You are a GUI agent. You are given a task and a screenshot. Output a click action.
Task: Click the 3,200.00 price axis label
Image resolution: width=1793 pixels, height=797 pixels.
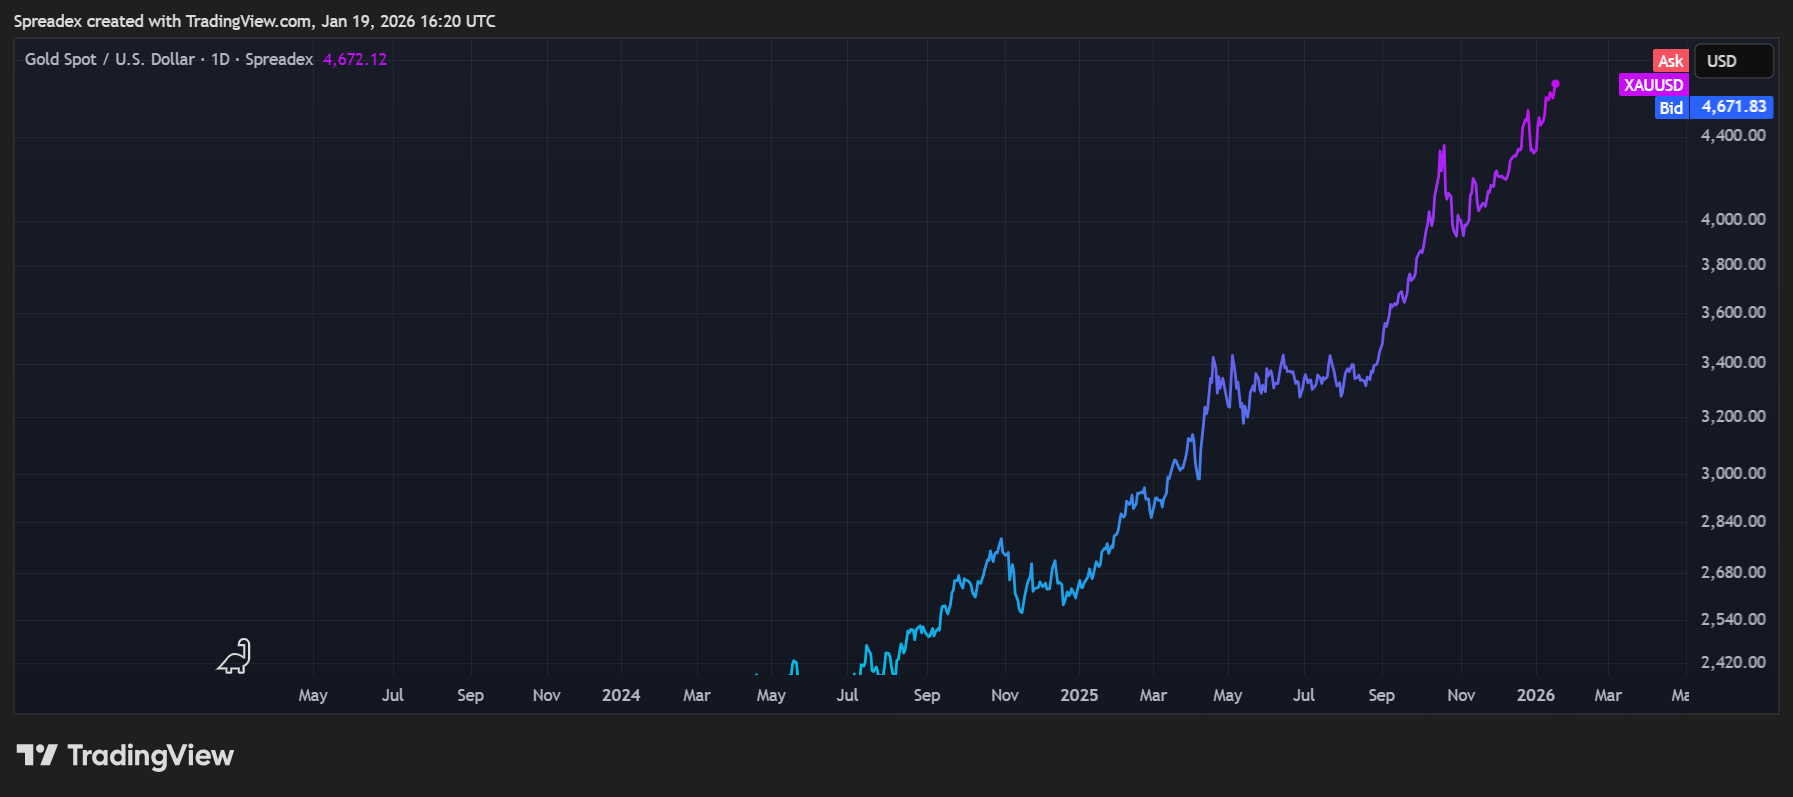click(x=1733, y=416)
